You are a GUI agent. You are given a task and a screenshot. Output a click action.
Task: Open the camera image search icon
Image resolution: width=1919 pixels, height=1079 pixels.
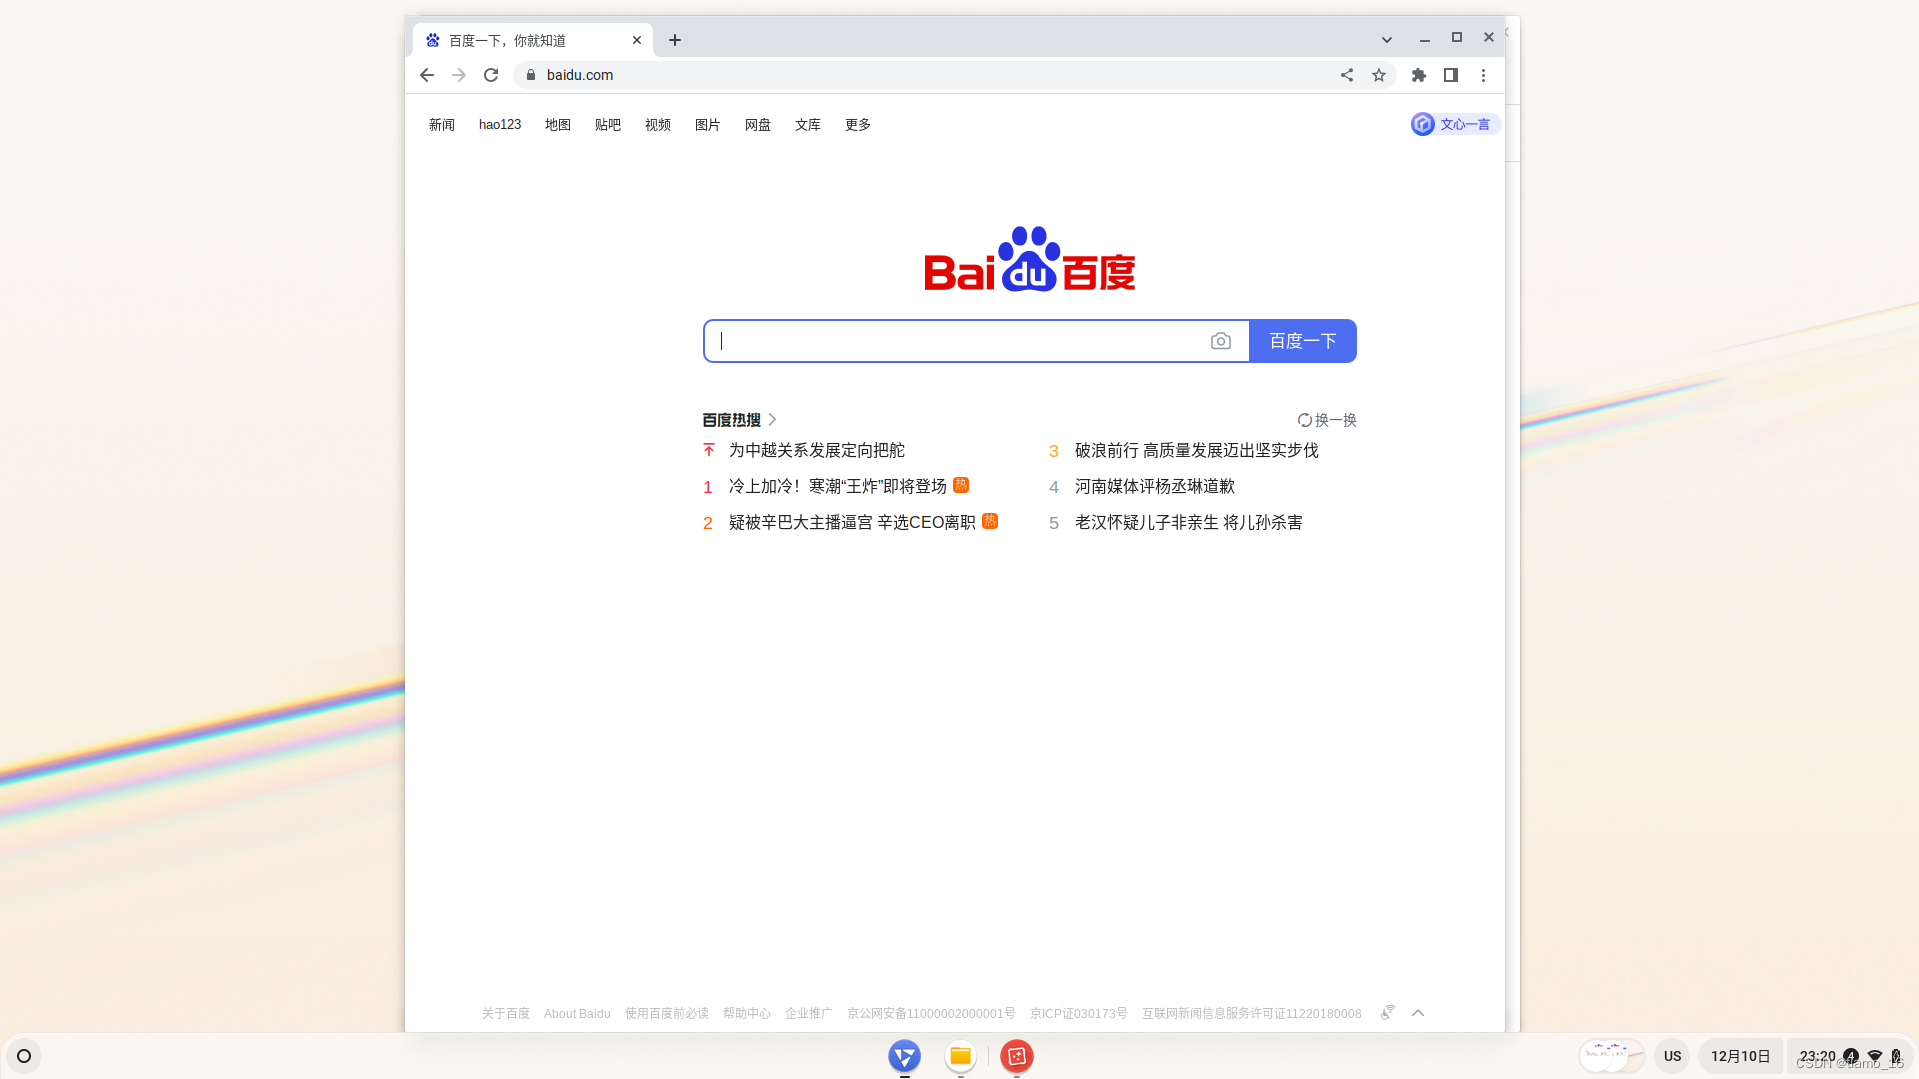click(1220, 341)
